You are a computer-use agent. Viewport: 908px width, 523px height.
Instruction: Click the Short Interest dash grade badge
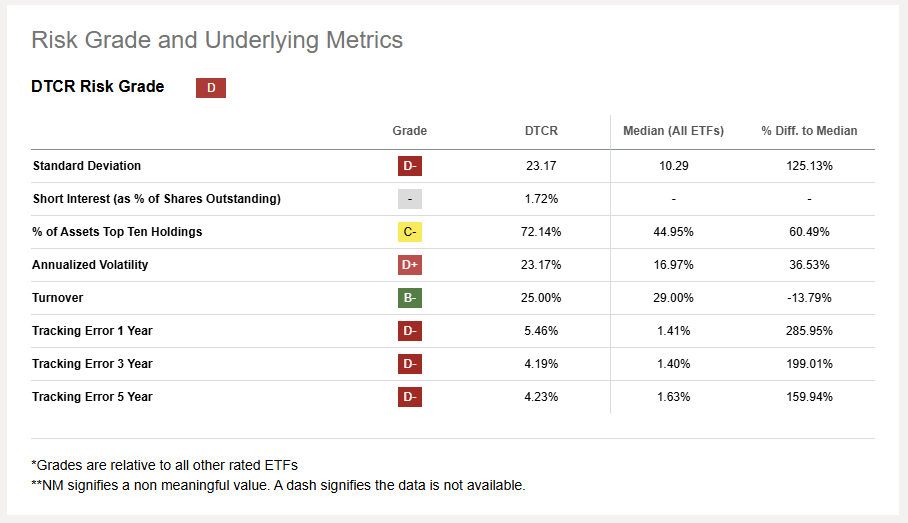[x=409, y=199]
